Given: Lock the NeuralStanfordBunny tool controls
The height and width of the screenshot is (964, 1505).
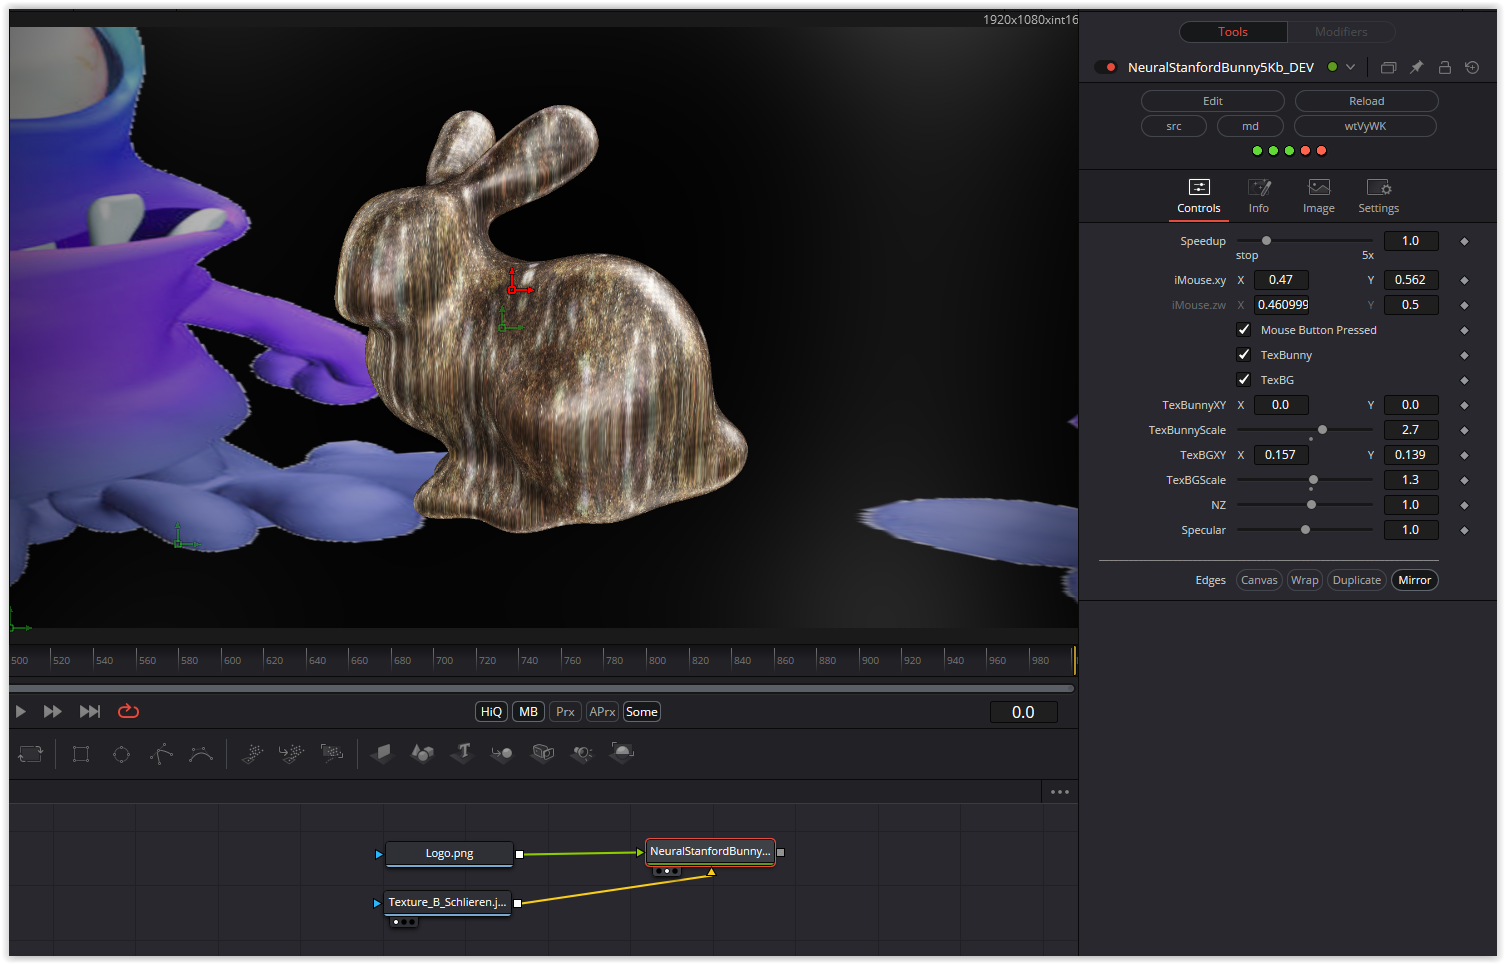Looking at the screenshot, I should tap(1444, 67).
